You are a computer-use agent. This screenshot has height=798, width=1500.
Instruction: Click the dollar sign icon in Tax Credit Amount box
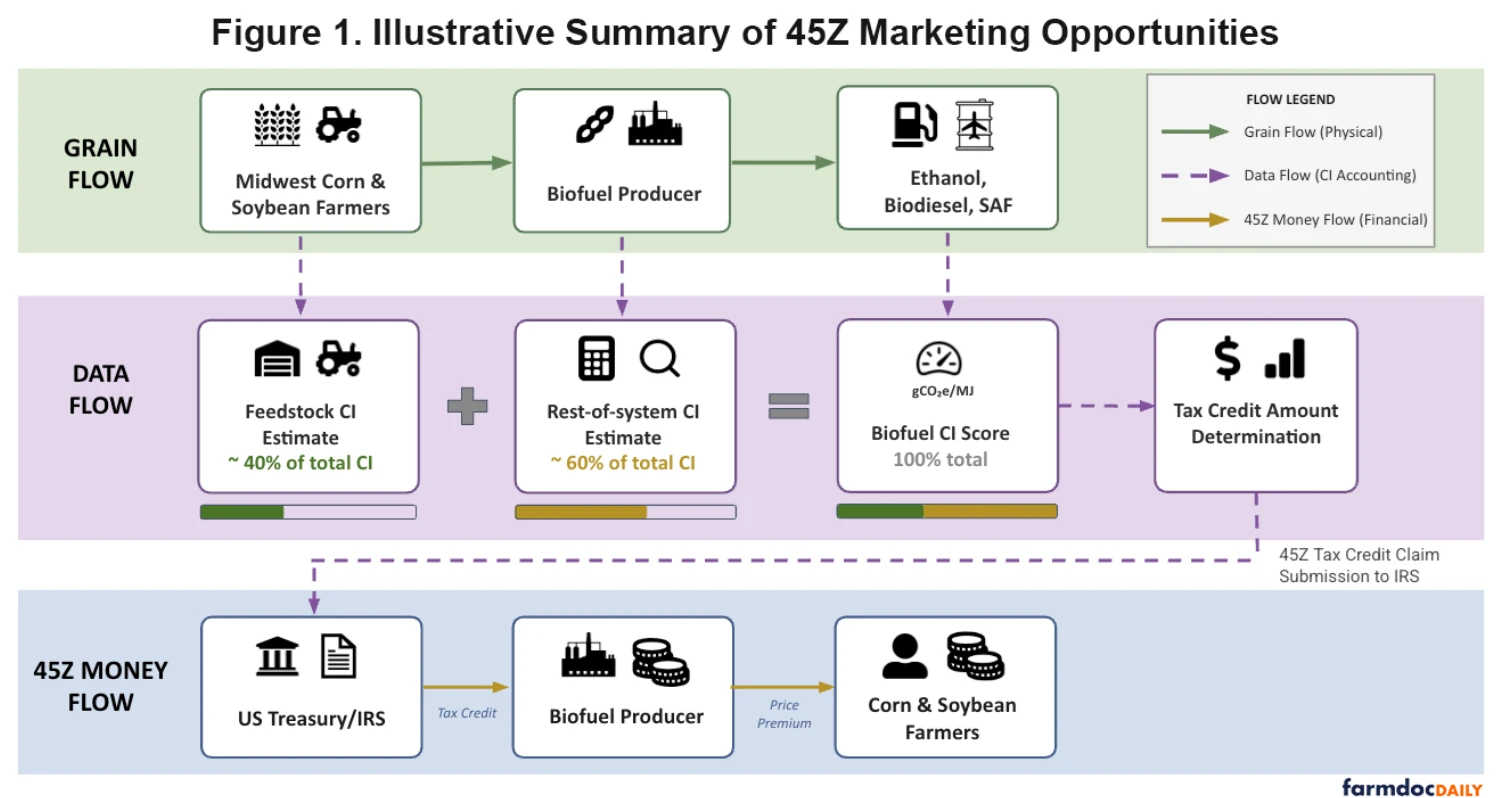[1228, 358]
